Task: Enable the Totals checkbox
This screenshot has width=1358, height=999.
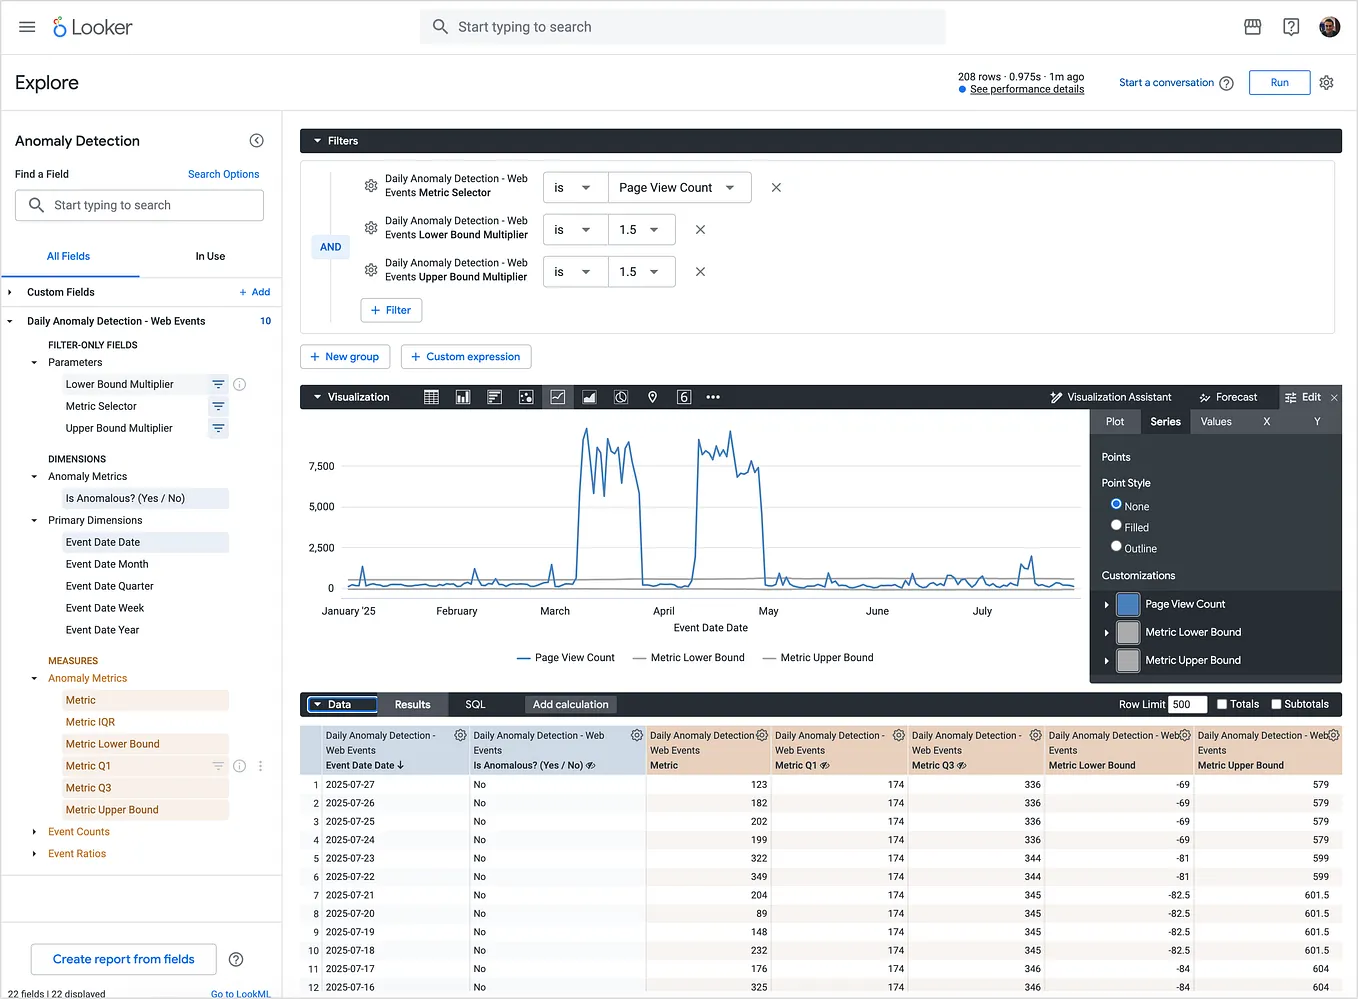Action: [x=1222, y=703]
